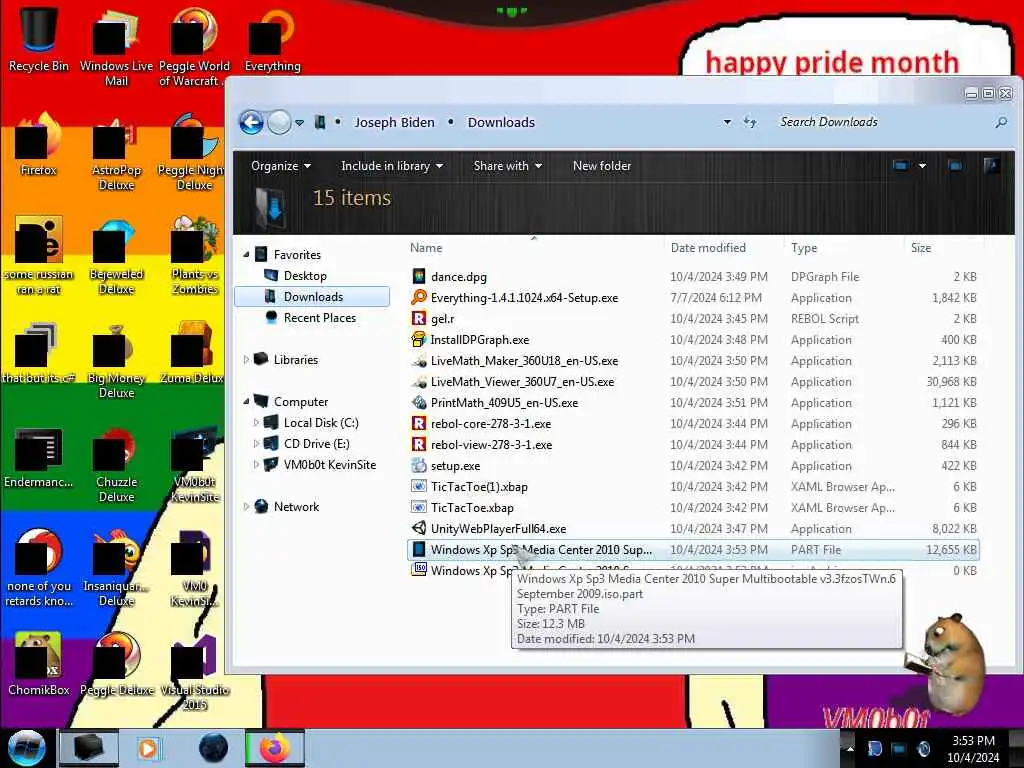Collapse the Computer tree node
Viewport: 1024px width, 768px height.
pos(246,401)
